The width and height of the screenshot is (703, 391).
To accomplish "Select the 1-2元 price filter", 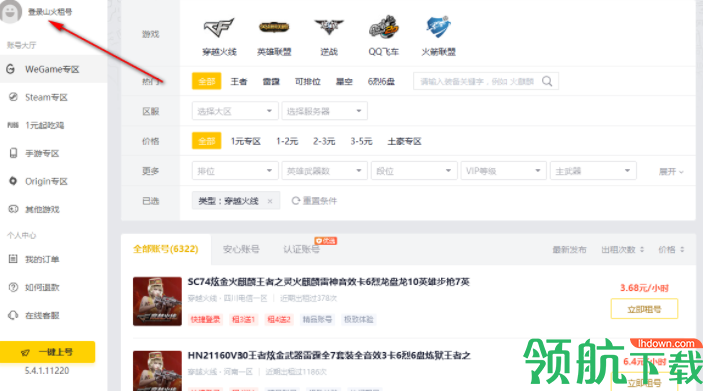I will [x=287, y=141].
